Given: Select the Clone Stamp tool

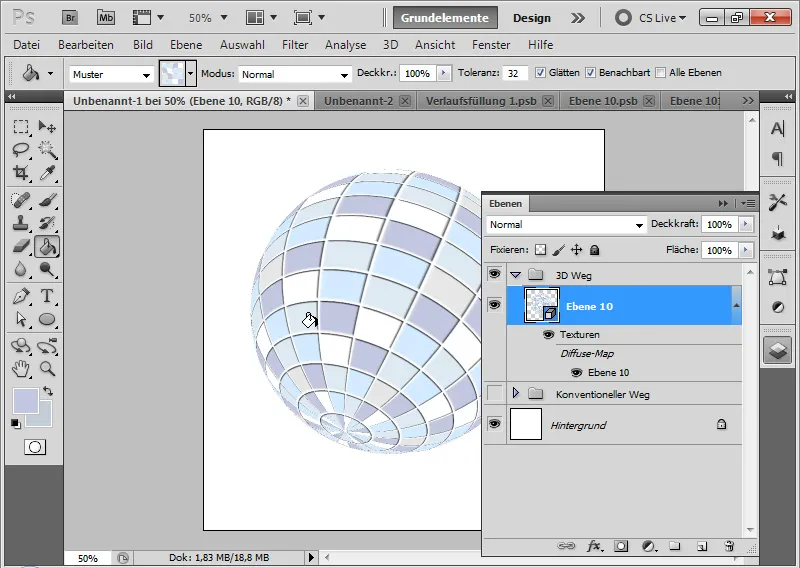Looking at the screenshot, I should tap(21, 223).
